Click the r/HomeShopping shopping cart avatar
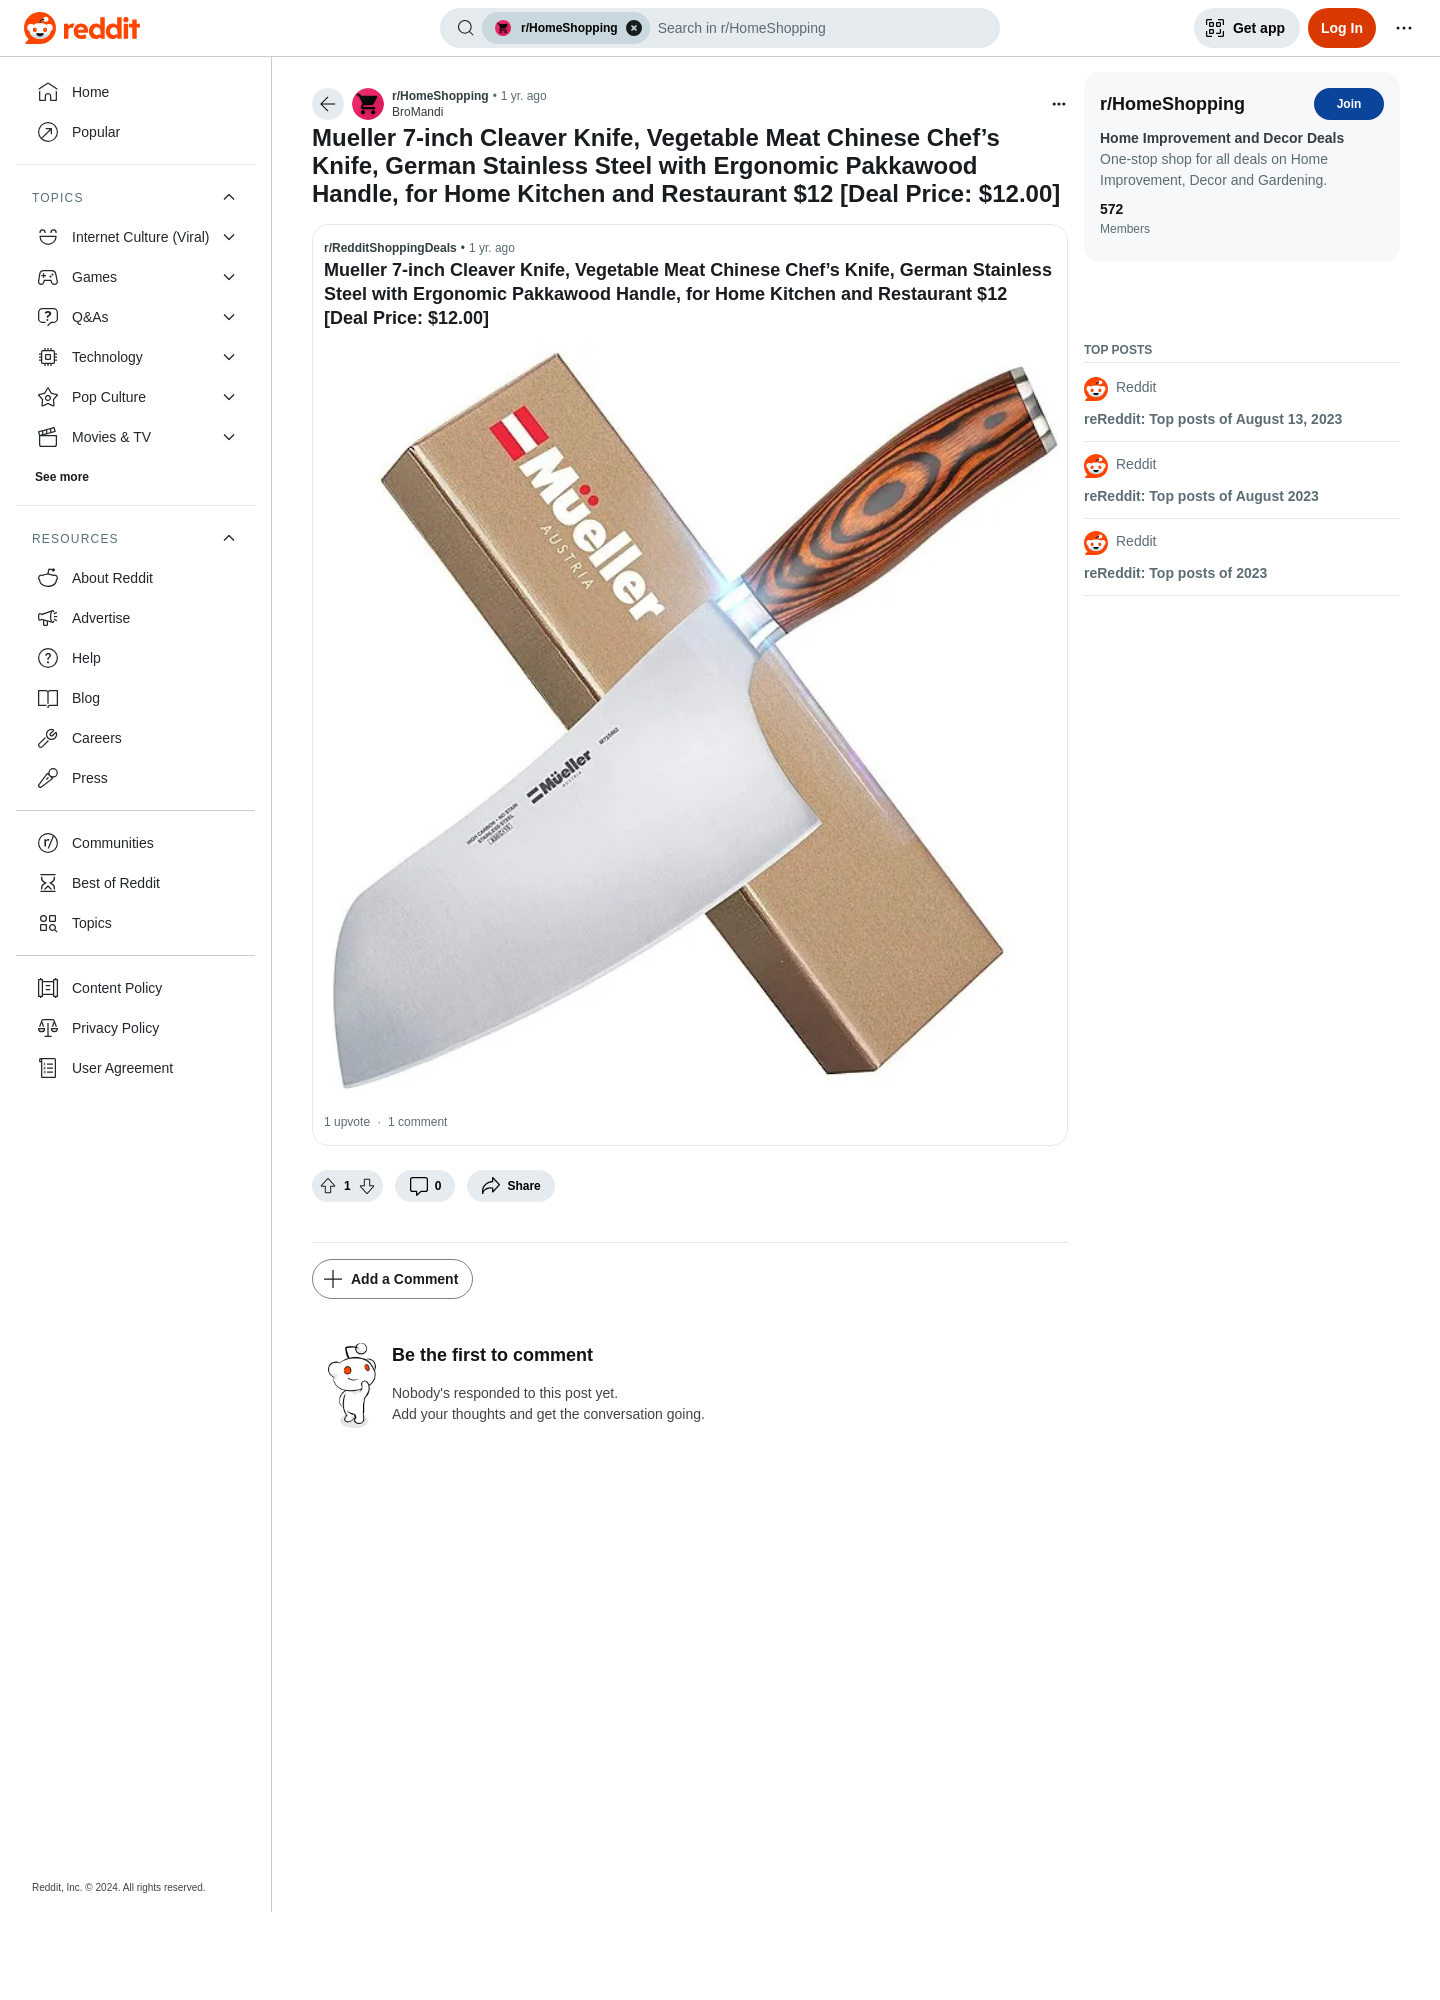The image size is (1440, 2000). tap(368, 104)
